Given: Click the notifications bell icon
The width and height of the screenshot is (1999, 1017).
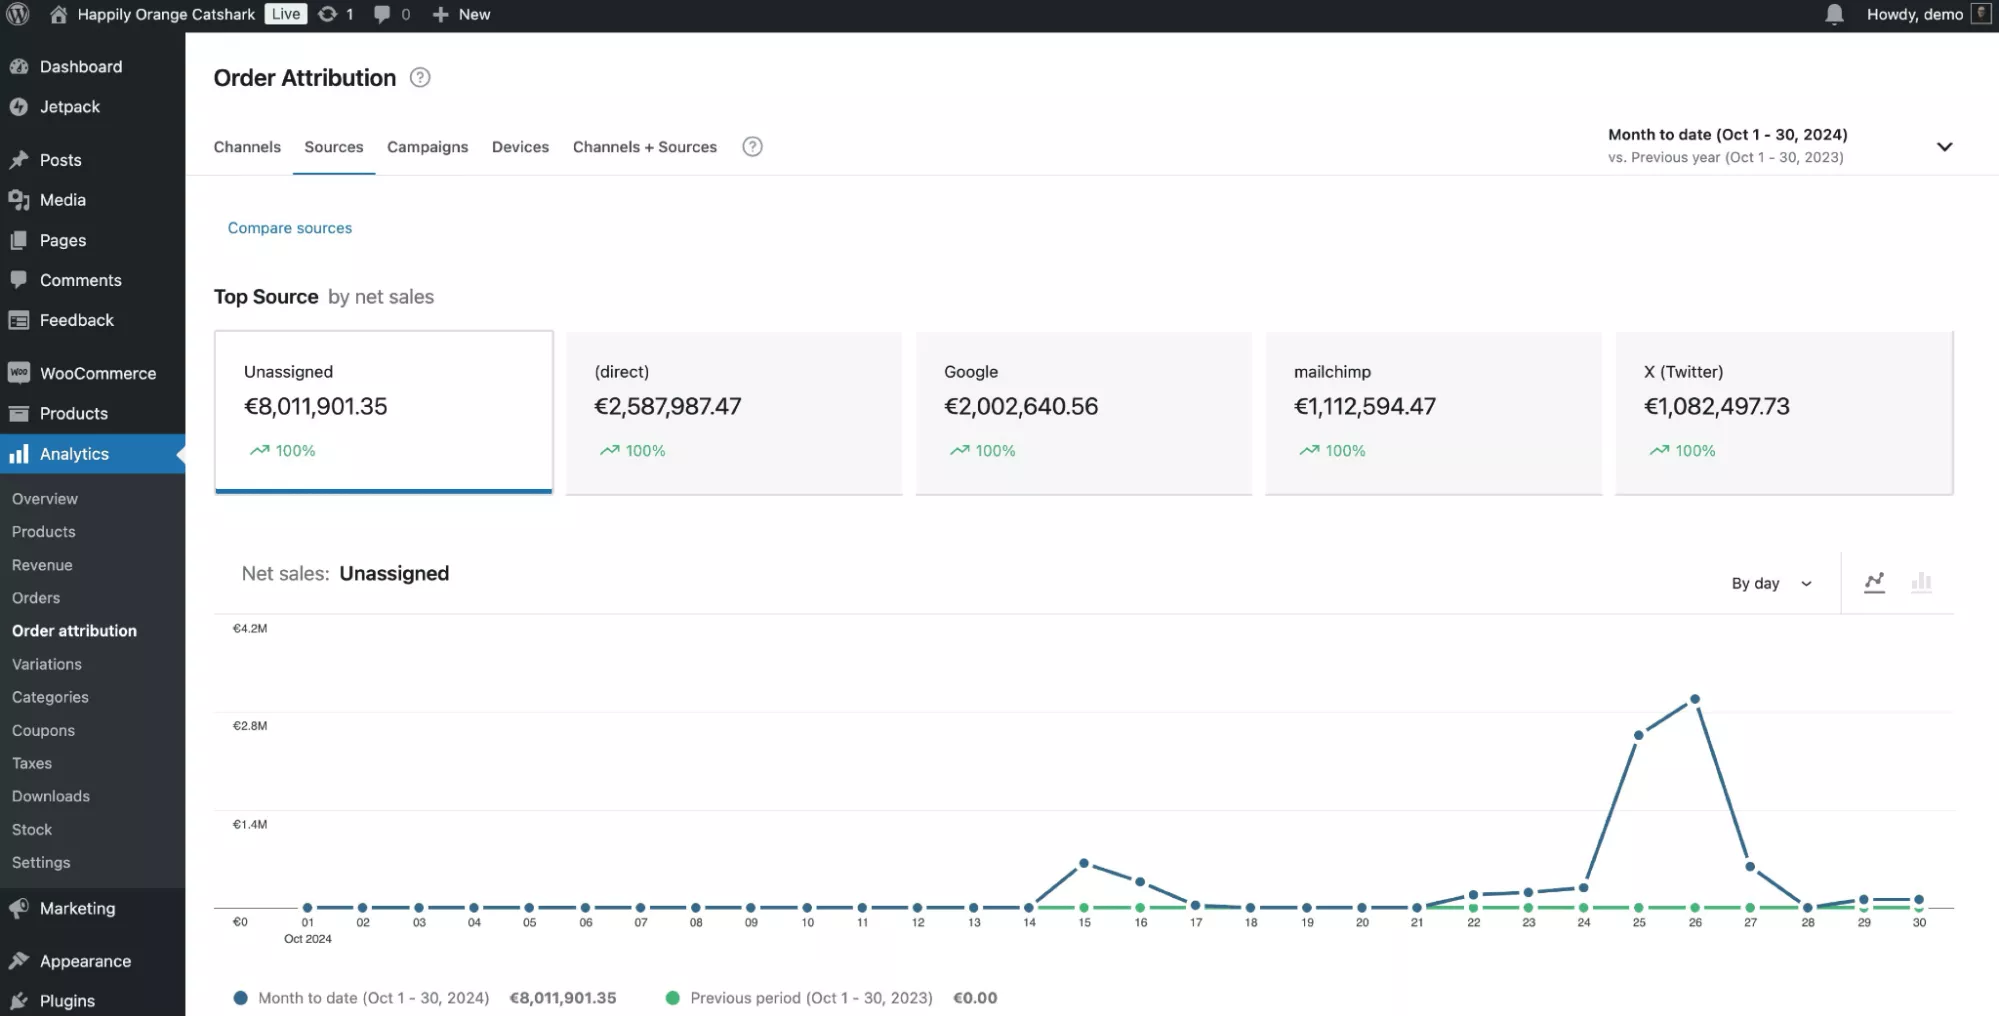Looking at the screenshot, I should click(x=1833, y=14).
